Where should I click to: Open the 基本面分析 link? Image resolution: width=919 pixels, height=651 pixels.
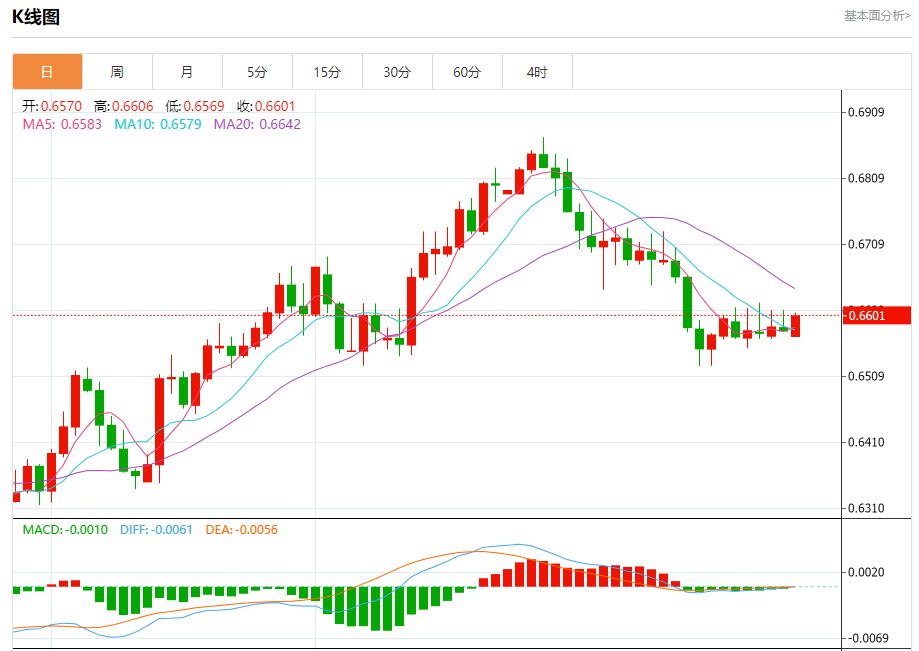[877, 16]
